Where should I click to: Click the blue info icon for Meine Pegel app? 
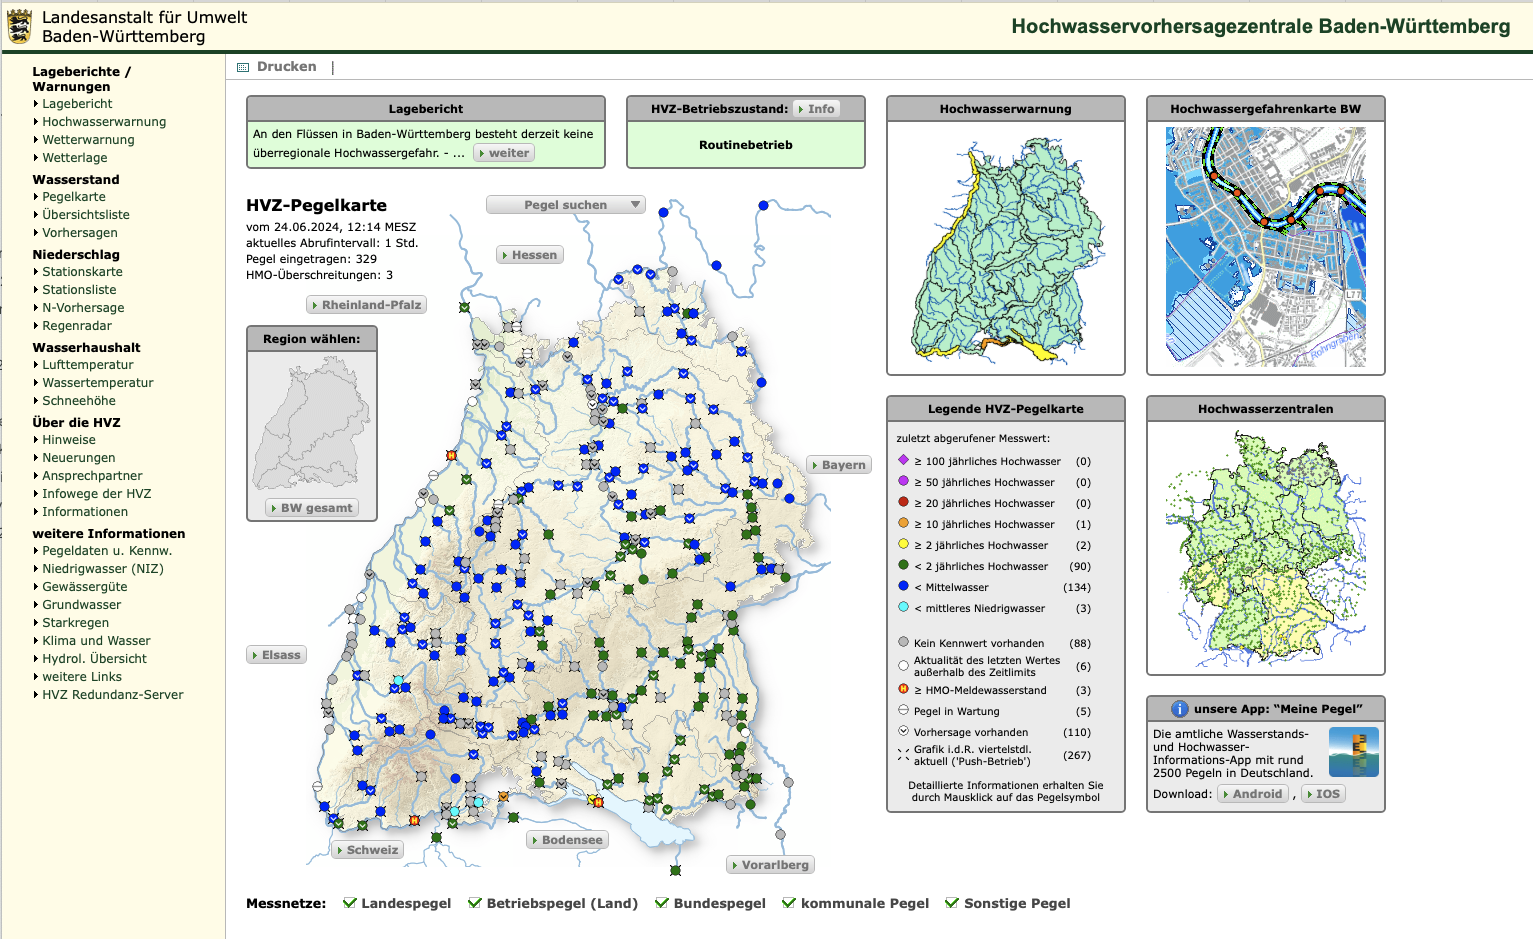pos(1179,709)
